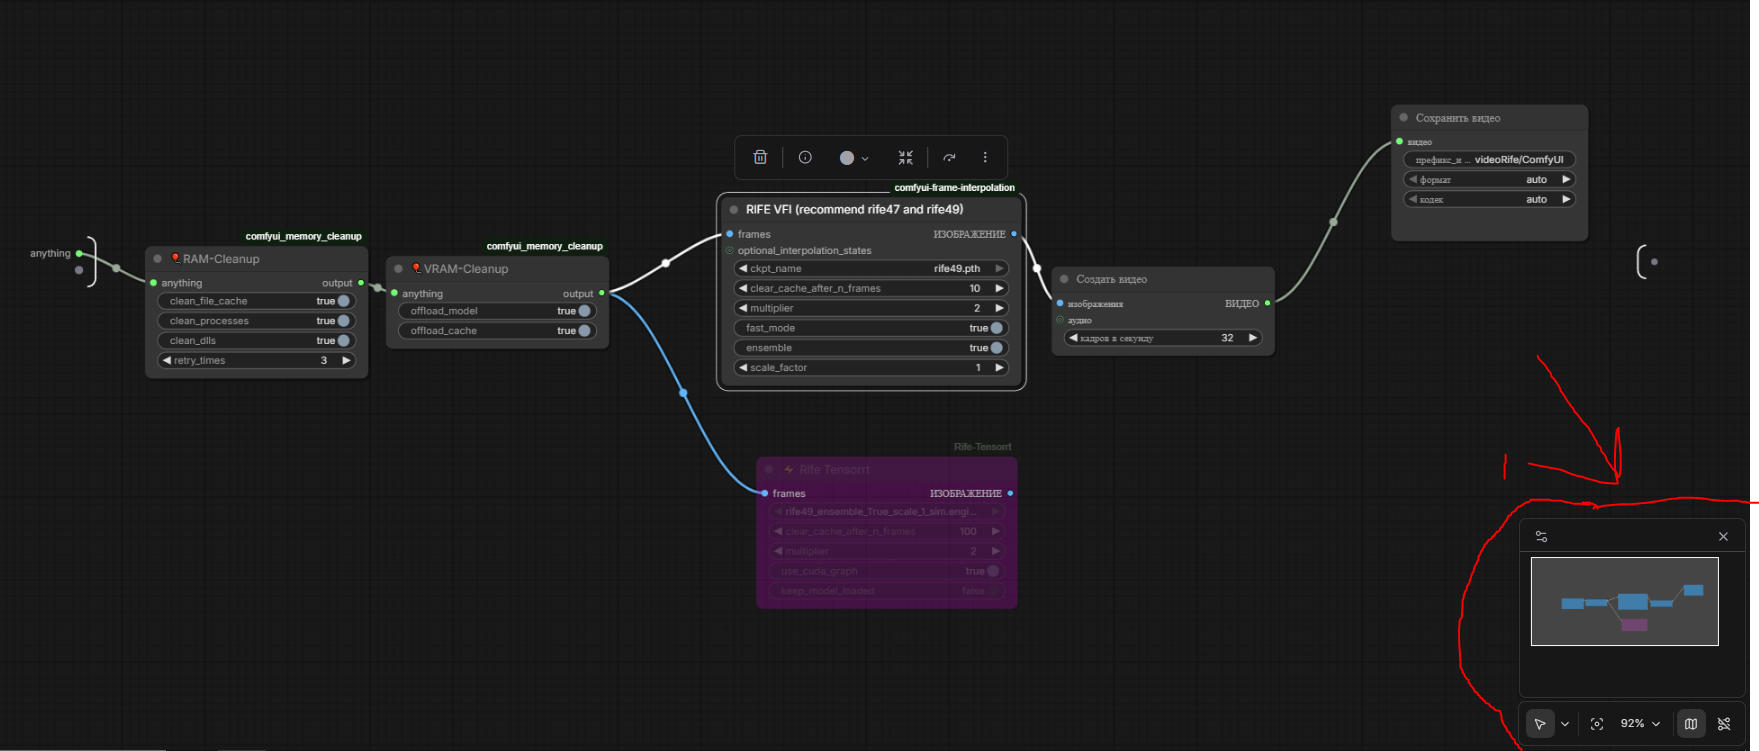Click the comfyui_memory_cleanup badge above RAM-Cleanup
The height and width of the screenshot is (751, 1759).
click(303, 236)
